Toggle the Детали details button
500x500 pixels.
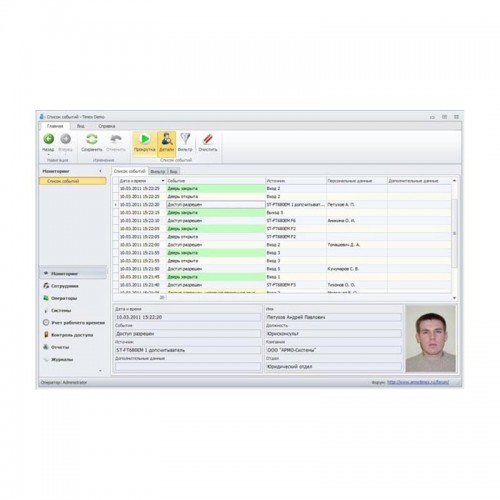(x=166, y=143)
